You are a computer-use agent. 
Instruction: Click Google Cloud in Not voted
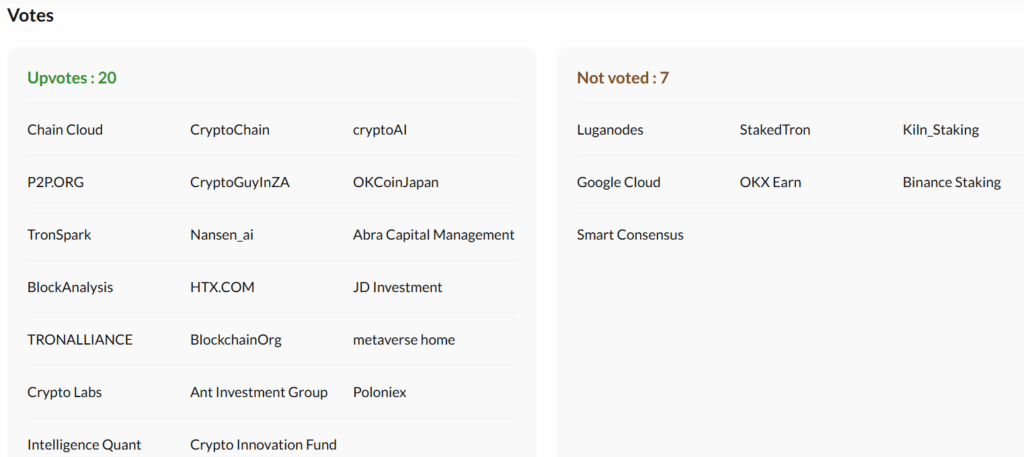pos(619,182)
